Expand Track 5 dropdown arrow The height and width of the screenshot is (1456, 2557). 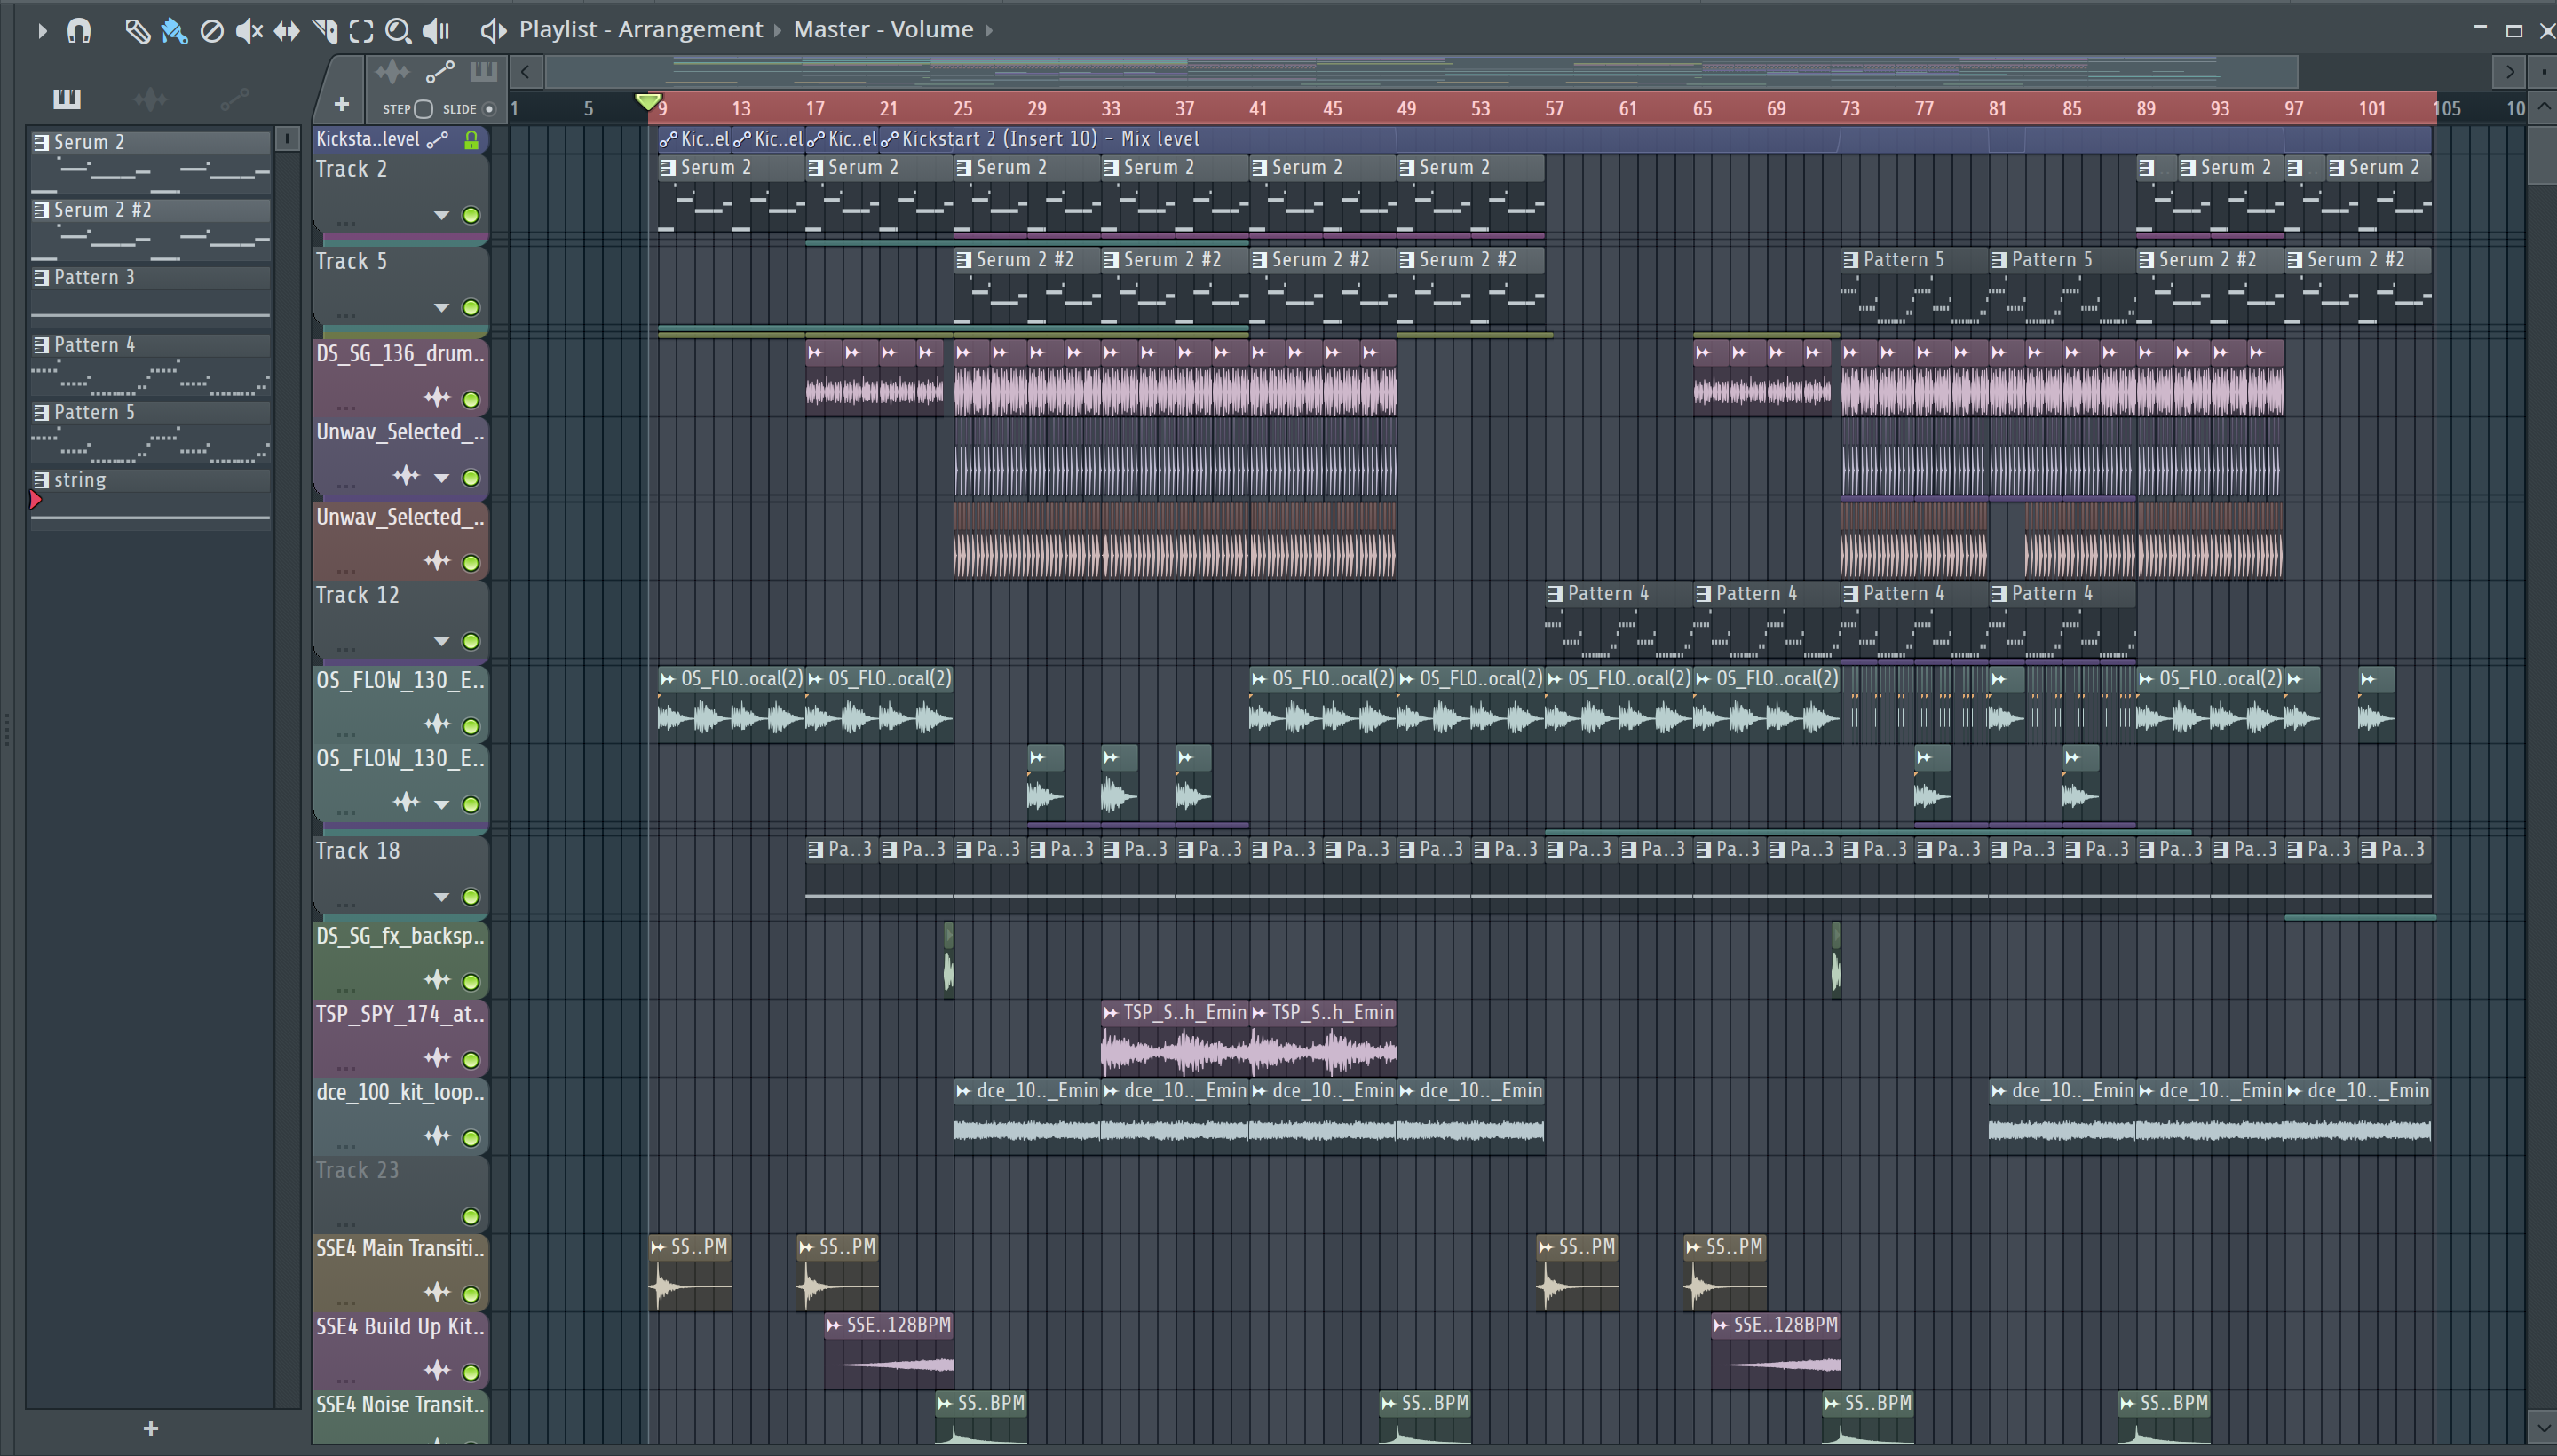coord(441,307)
